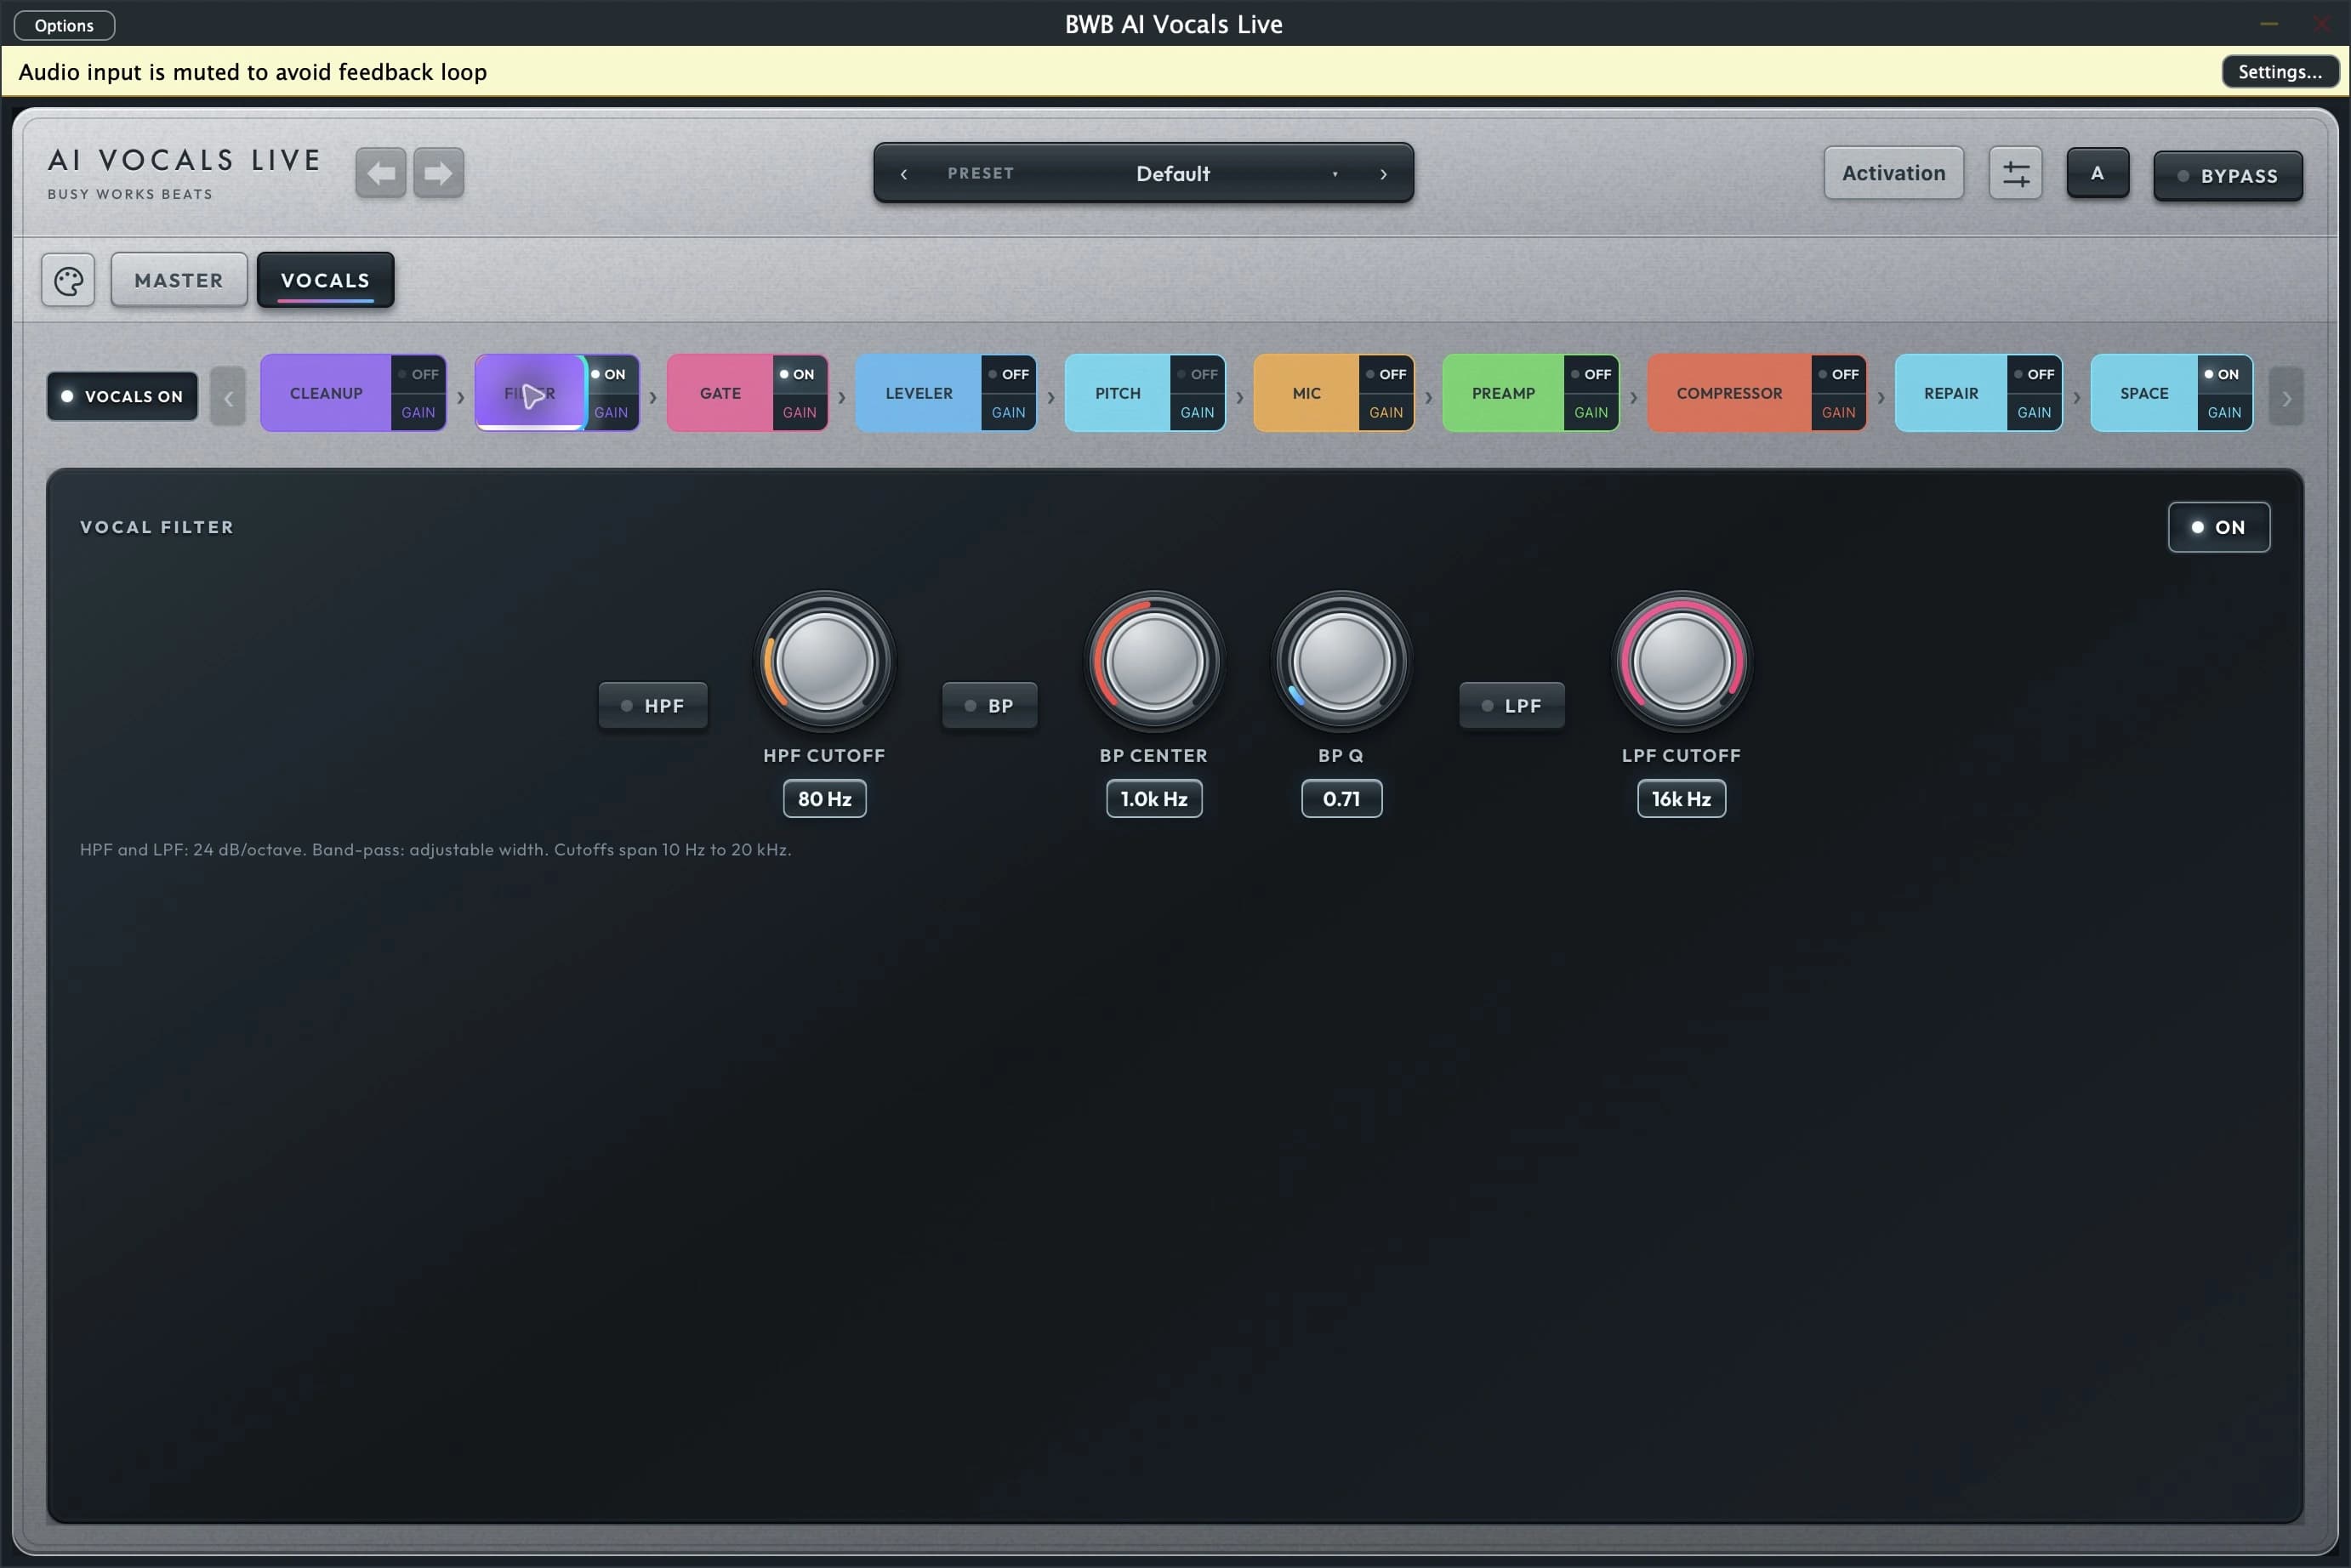Viewport: 2351px width, 1568px height.
Task: Toggle VOCALS ON switch
Action: tap(122, 396)
